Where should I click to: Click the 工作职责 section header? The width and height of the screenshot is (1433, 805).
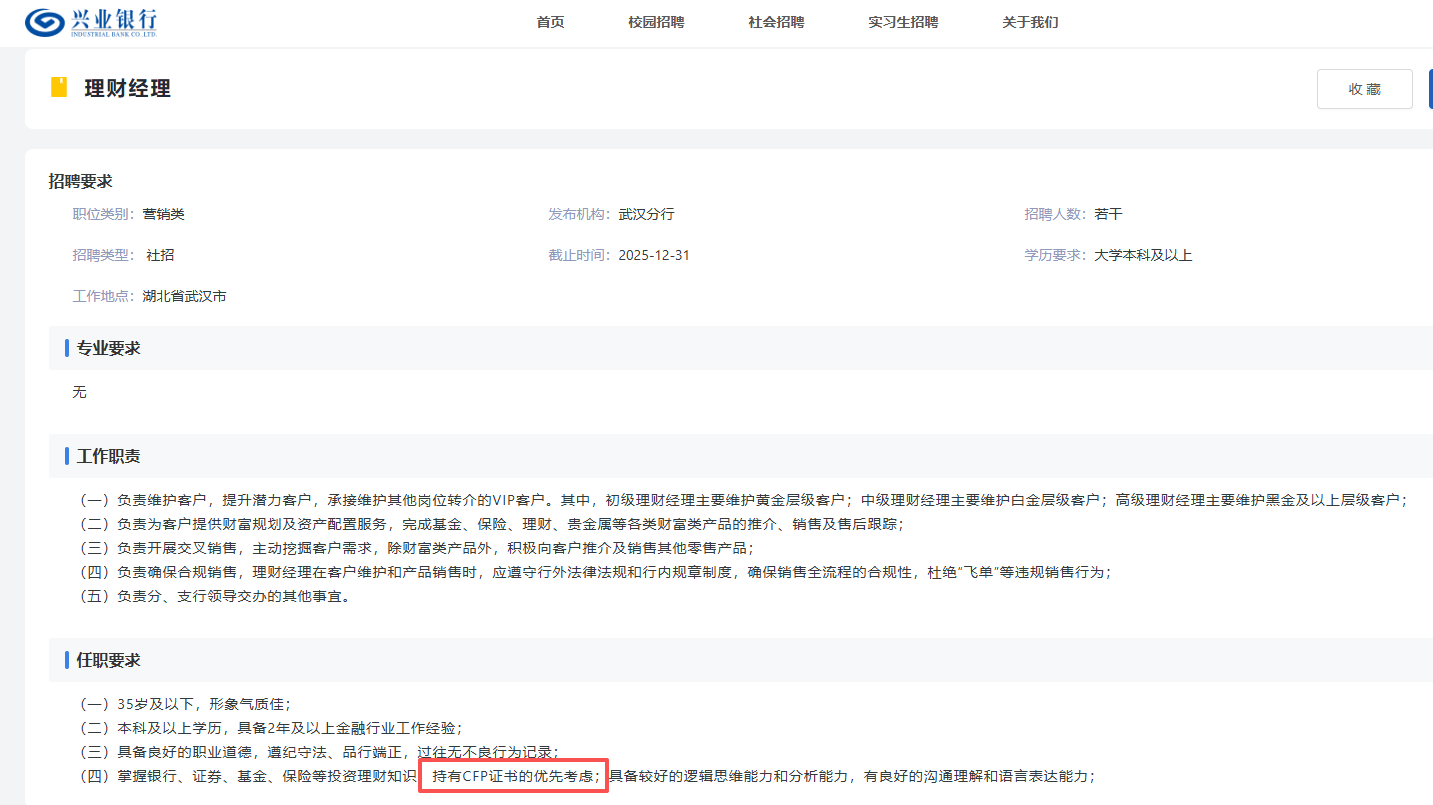(109, 456)
